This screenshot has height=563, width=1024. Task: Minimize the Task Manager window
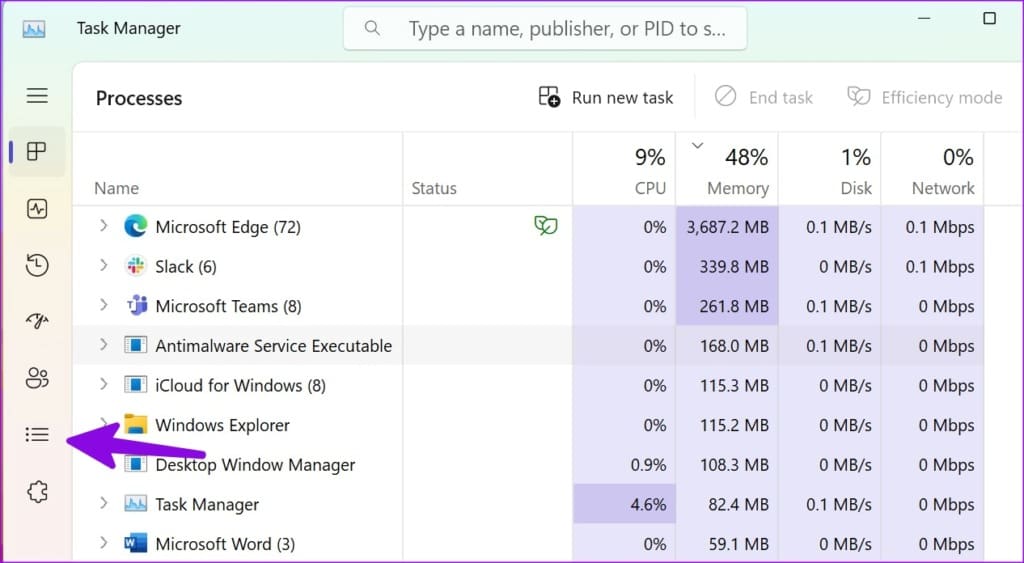(x=924, y=18)
